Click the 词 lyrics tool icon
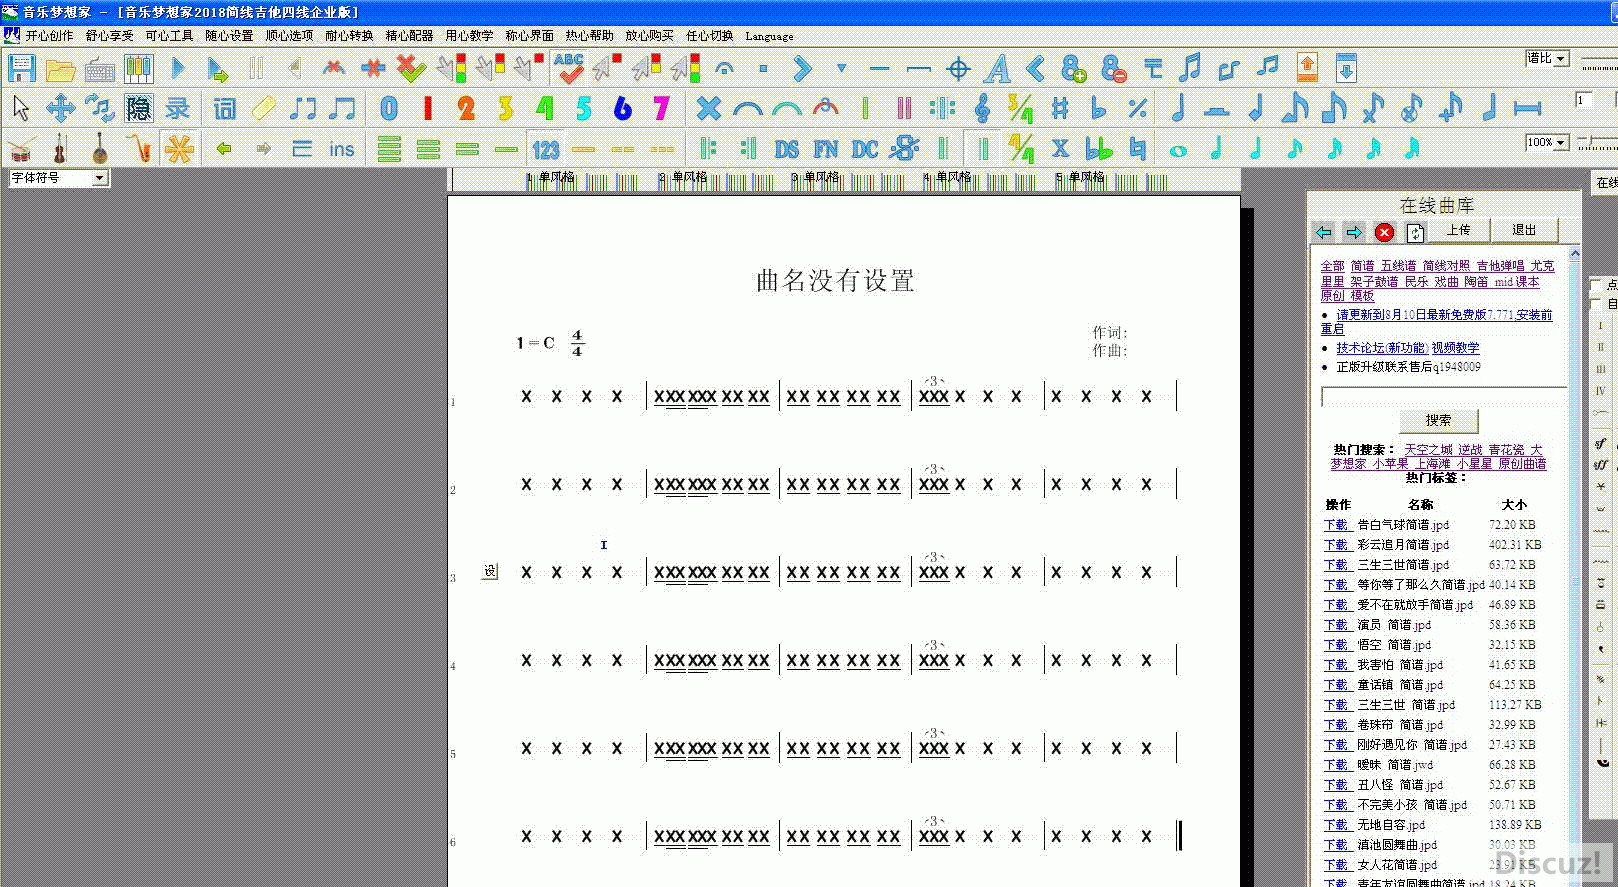 coord(225,108)
